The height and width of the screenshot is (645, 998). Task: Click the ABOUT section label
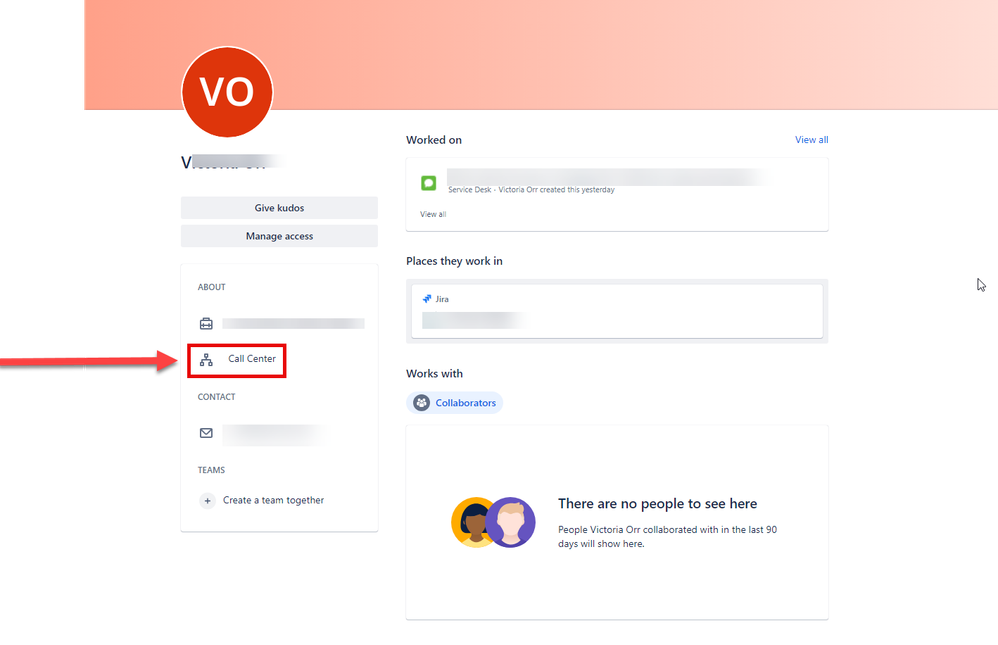click(x=211, y=287)
